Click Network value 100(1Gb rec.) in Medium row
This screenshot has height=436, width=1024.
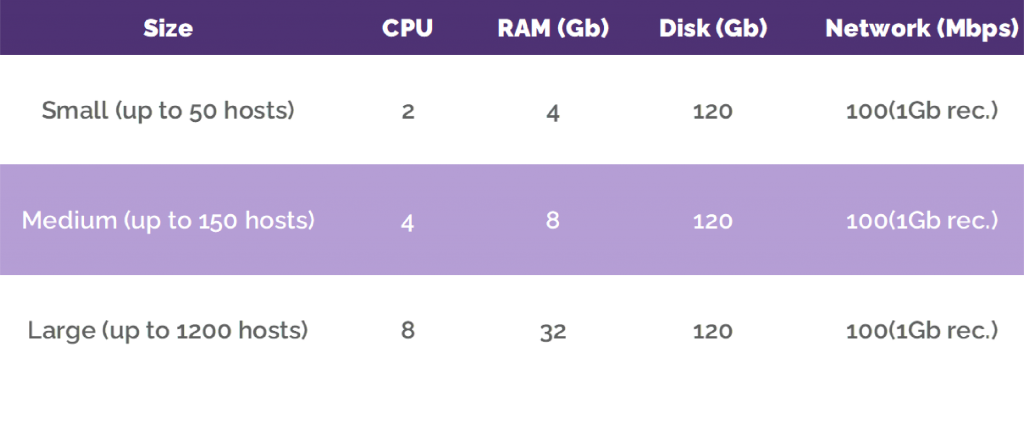coord(922,222)
